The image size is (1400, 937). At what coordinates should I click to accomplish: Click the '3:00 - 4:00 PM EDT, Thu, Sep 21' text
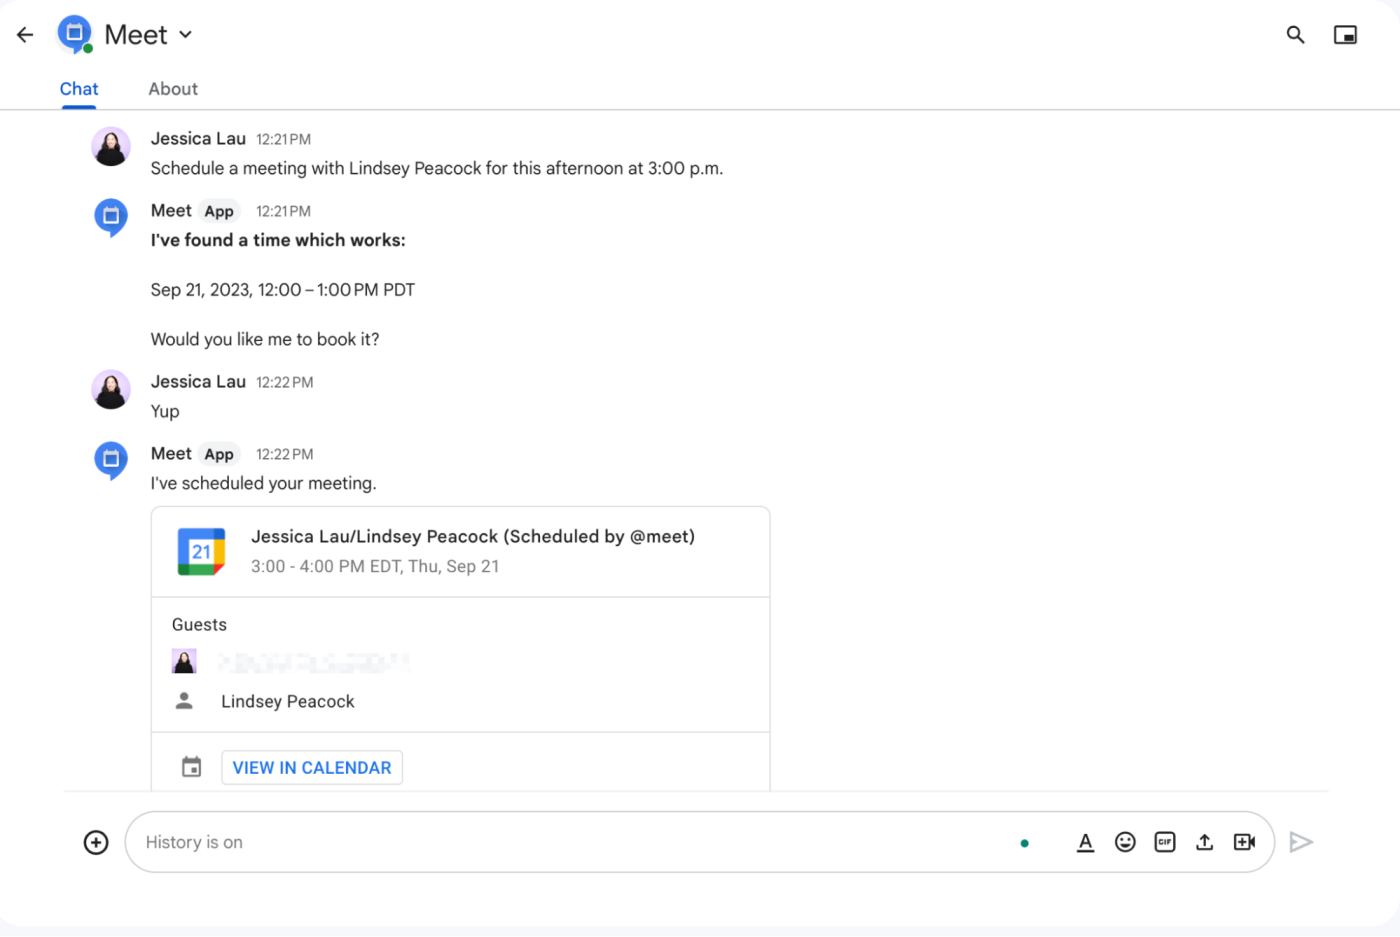pyautogui.click(x=375, y=566)
